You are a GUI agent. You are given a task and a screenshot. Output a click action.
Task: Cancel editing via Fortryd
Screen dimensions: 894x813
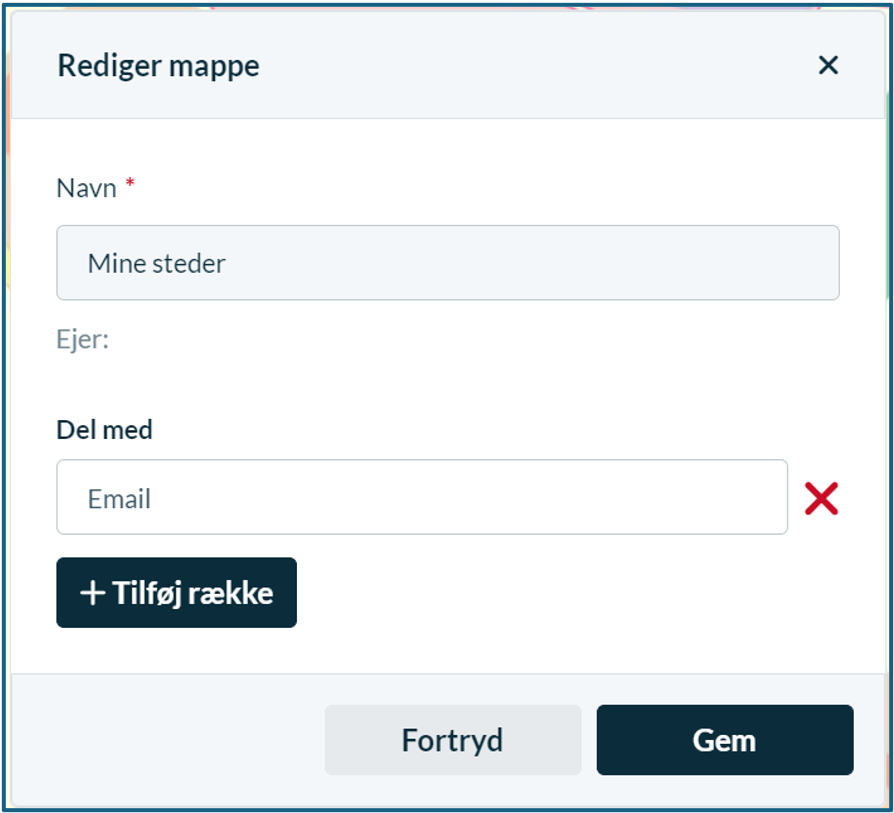point(453,739)
